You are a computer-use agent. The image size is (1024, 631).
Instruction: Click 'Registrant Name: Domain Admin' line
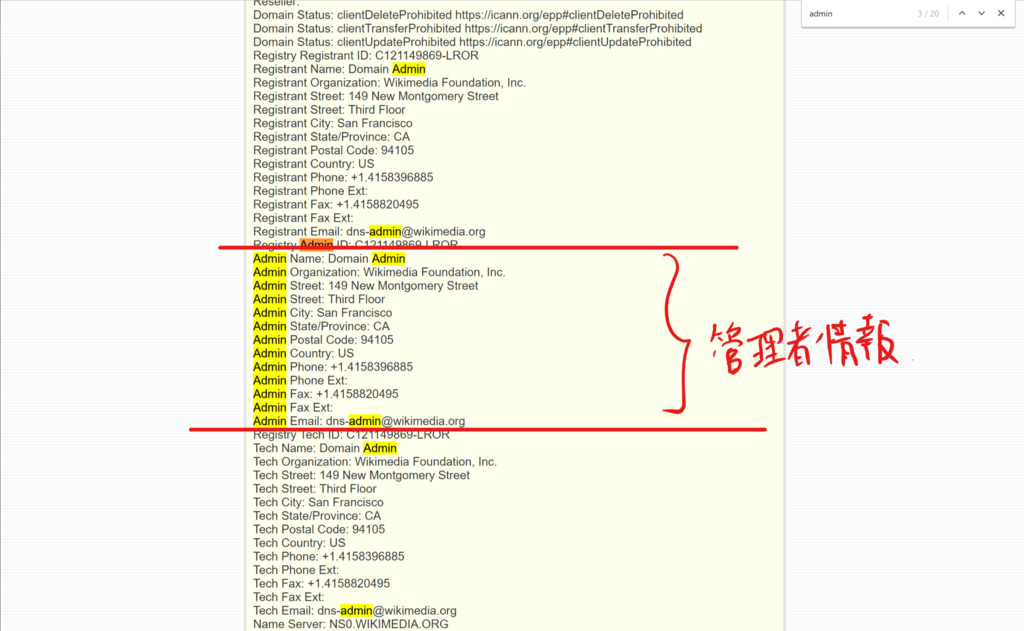click(339, 69)
